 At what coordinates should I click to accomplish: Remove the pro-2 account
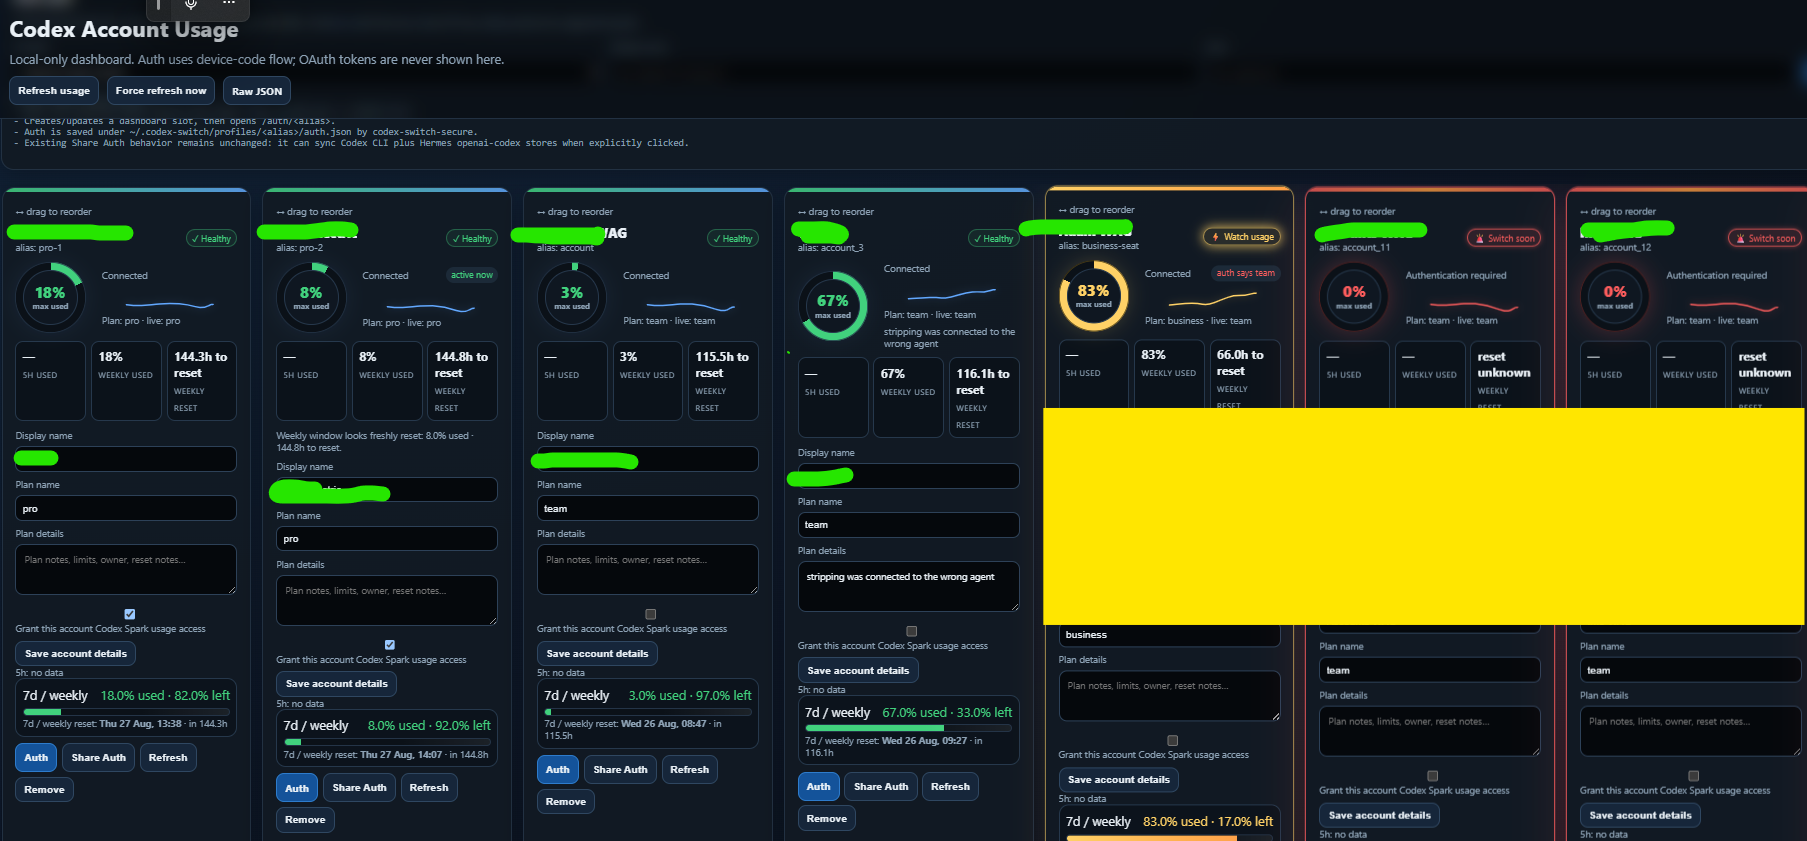coord(306,820)
